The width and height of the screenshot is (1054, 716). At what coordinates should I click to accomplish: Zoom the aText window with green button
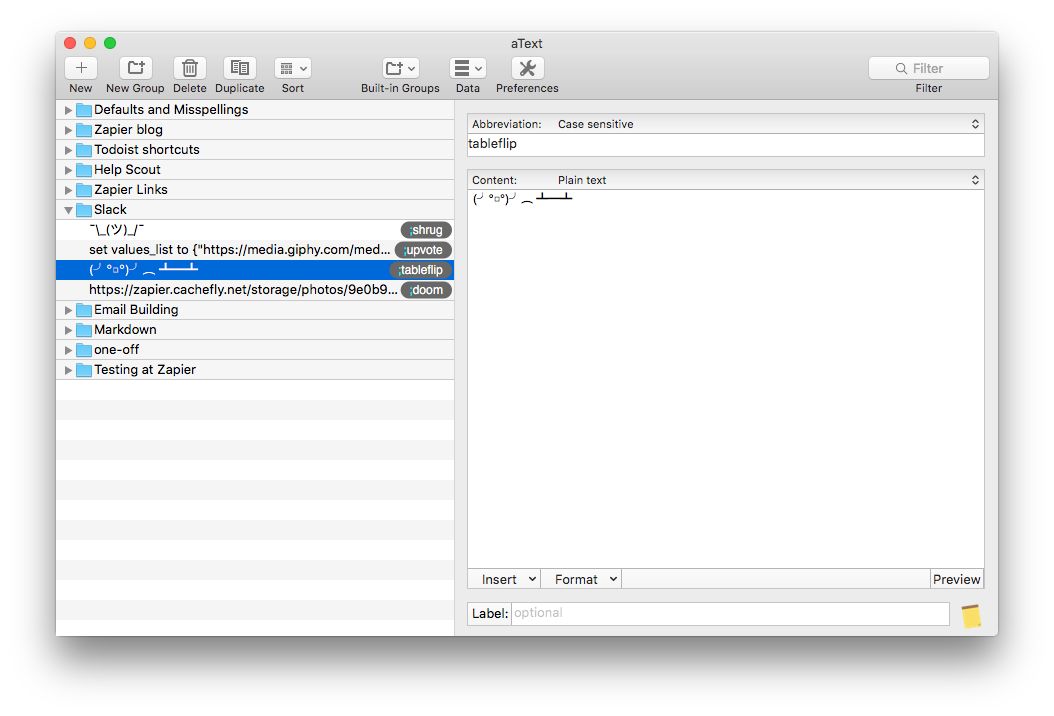(110, 43)
